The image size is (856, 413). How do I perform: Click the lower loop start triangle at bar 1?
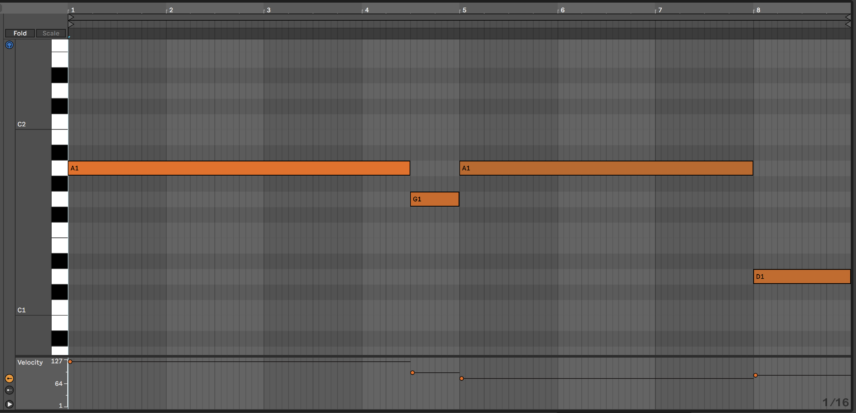coord(71,24)
